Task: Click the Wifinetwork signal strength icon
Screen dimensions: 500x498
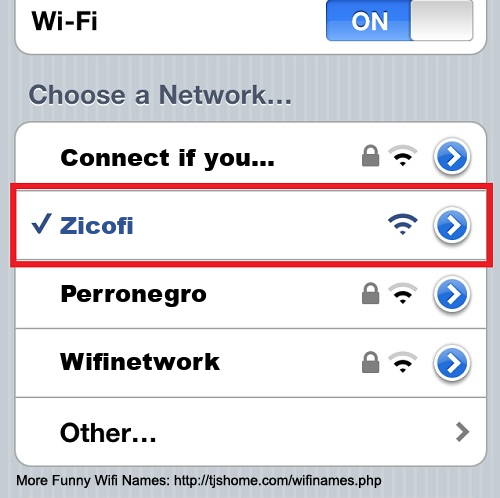Action: pos(403,362)
